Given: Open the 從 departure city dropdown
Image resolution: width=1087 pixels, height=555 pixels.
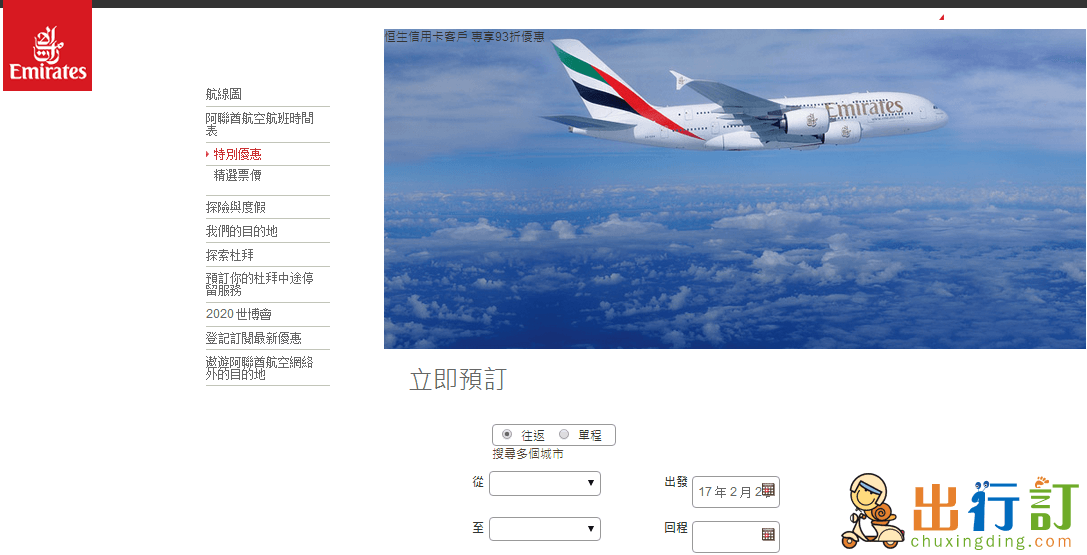Looking at the screenshot, I should [545, 484].
